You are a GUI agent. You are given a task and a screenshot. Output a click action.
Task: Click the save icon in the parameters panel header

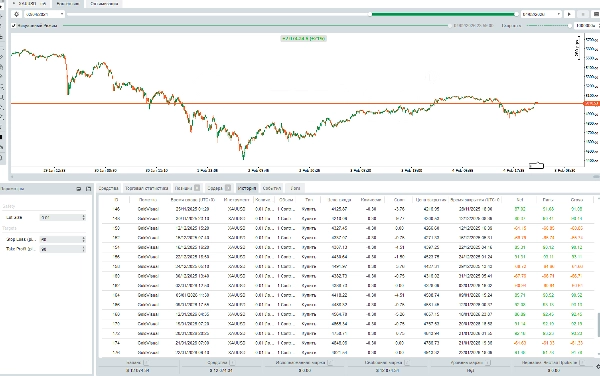pos(79,189)
